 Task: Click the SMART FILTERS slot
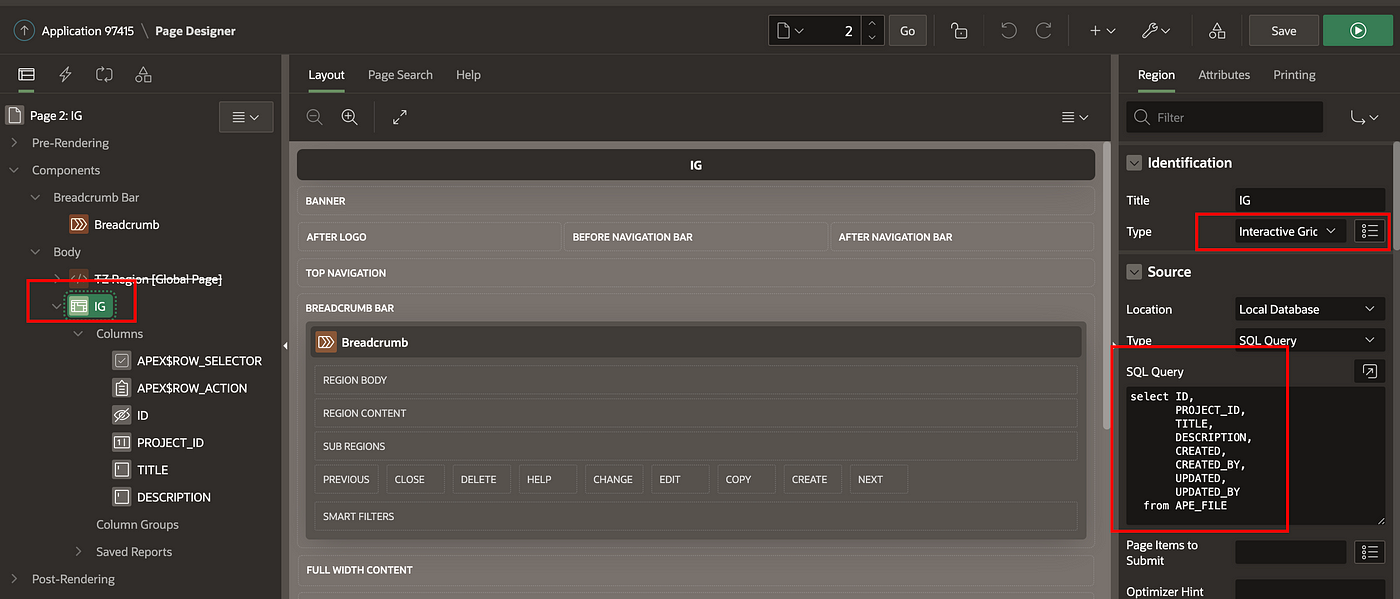click(696, 516)
